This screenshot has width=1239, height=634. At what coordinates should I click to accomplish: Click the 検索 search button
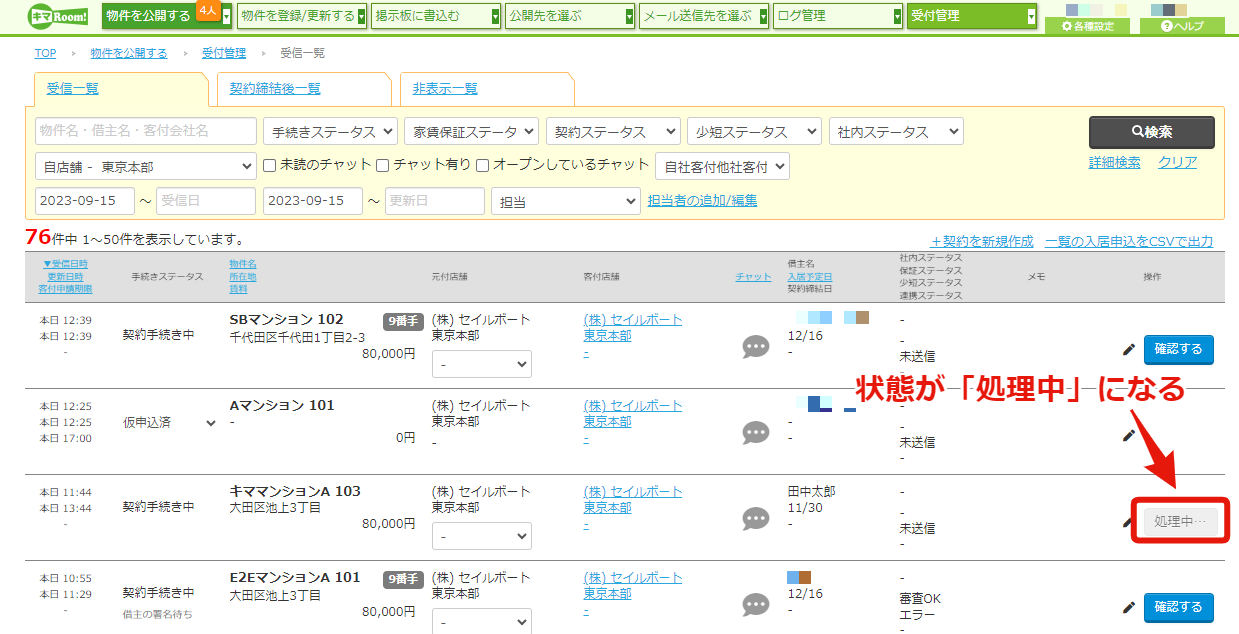[x=1152, y=132]
